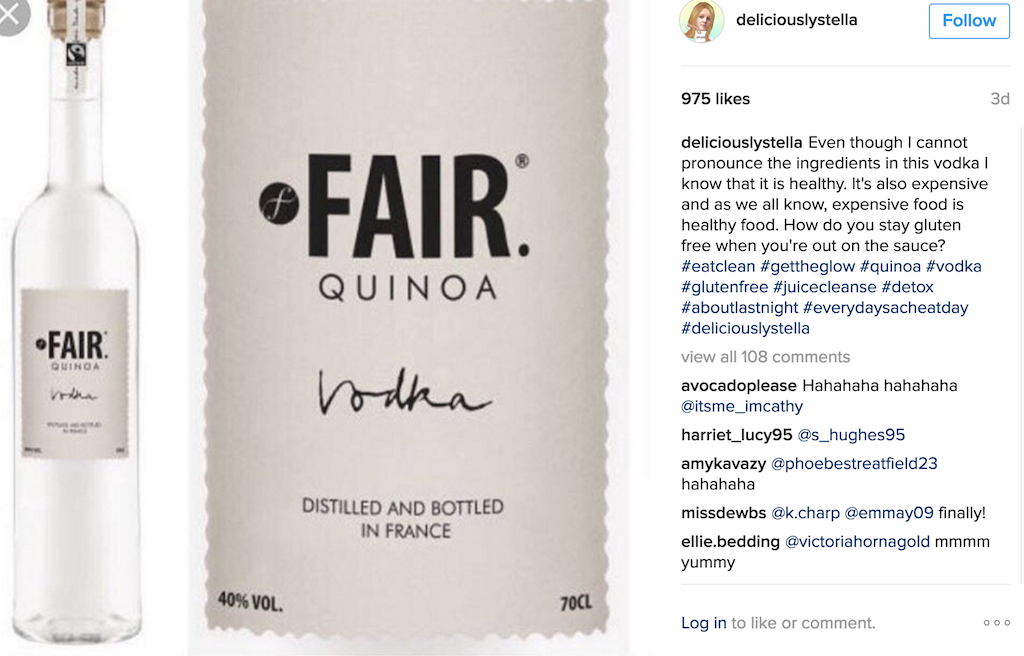Open the @phoebestreatfield23 mention
Image resolution: width=1024 pixels, height=656 pixels.
(x=854, y=463)
